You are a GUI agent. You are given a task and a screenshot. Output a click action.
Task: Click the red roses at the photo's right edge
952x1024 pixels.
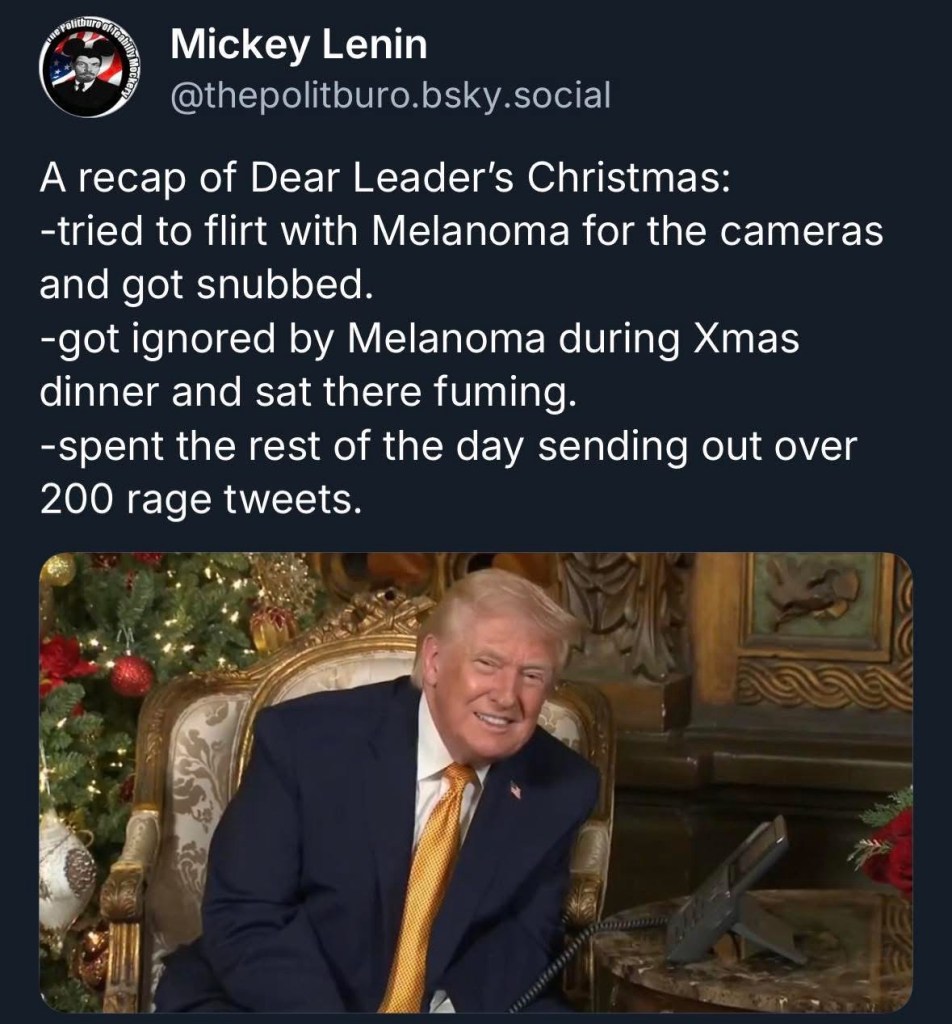(890, 845)
